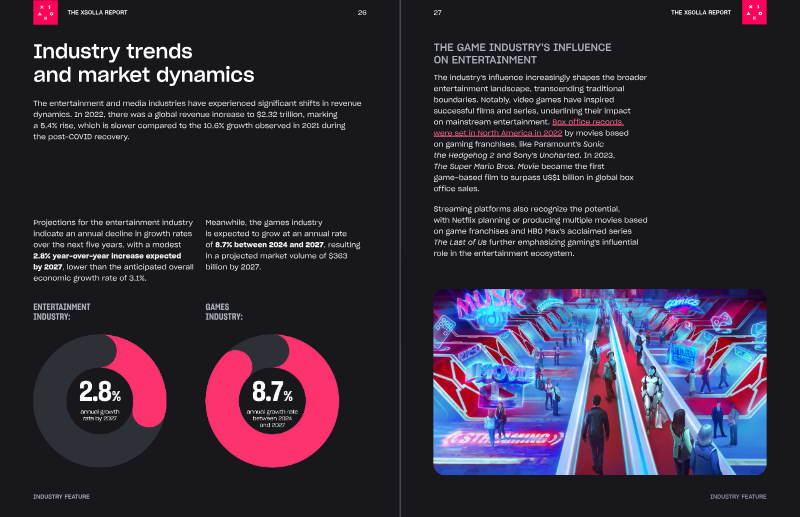Select the neon city illustration
The width and height of the screenshot is (800, 517).
(x=600, y=382)
